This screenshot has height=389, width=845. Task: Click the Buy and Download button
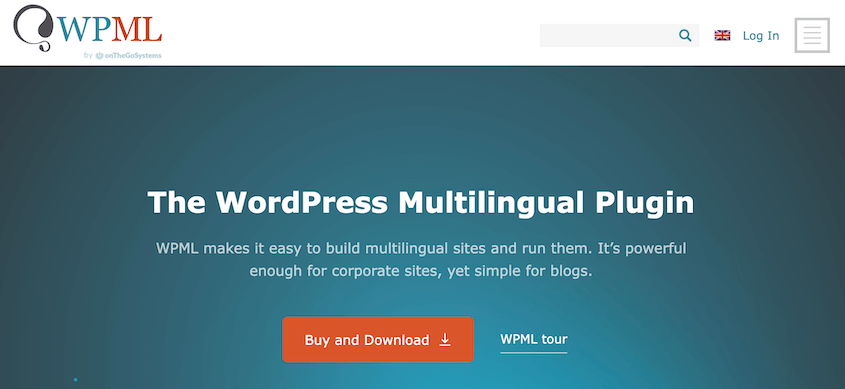tap(378, 339)
